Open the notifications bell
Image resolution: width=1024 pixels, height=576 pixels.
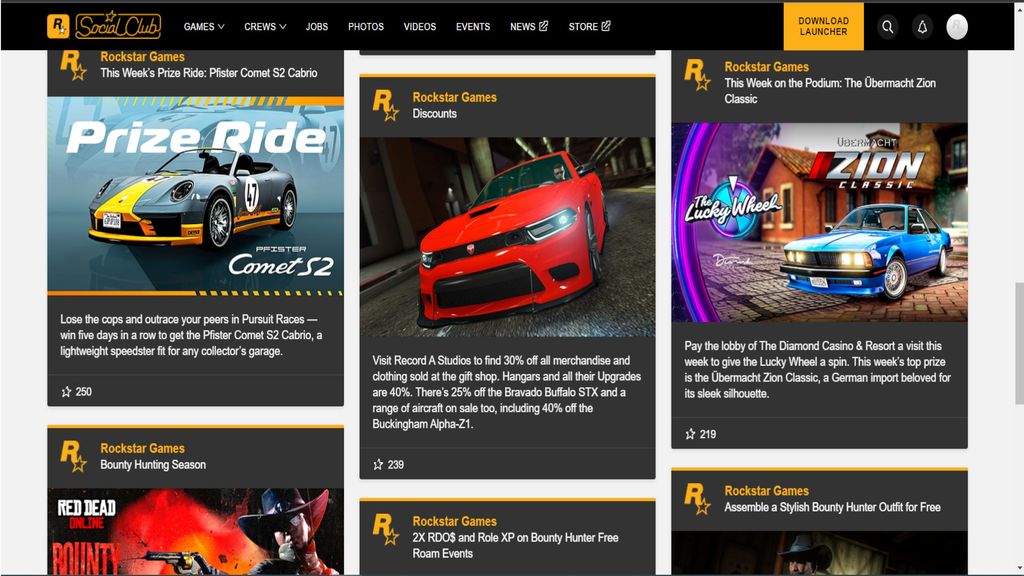(x=921, y=27)
